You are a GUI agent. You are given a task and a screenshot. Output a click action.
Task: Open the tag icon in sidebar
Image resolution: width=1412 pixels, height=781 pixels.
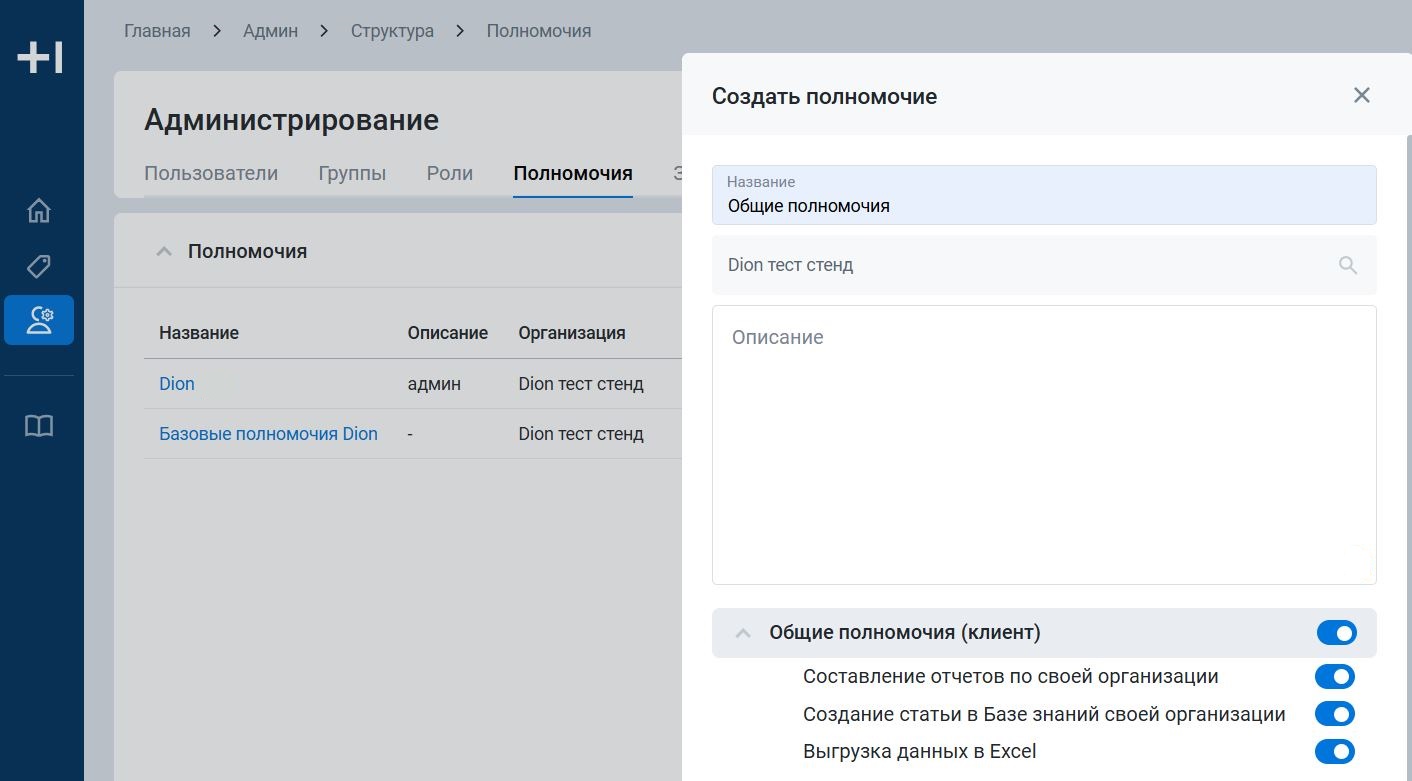tap(39, 266)
